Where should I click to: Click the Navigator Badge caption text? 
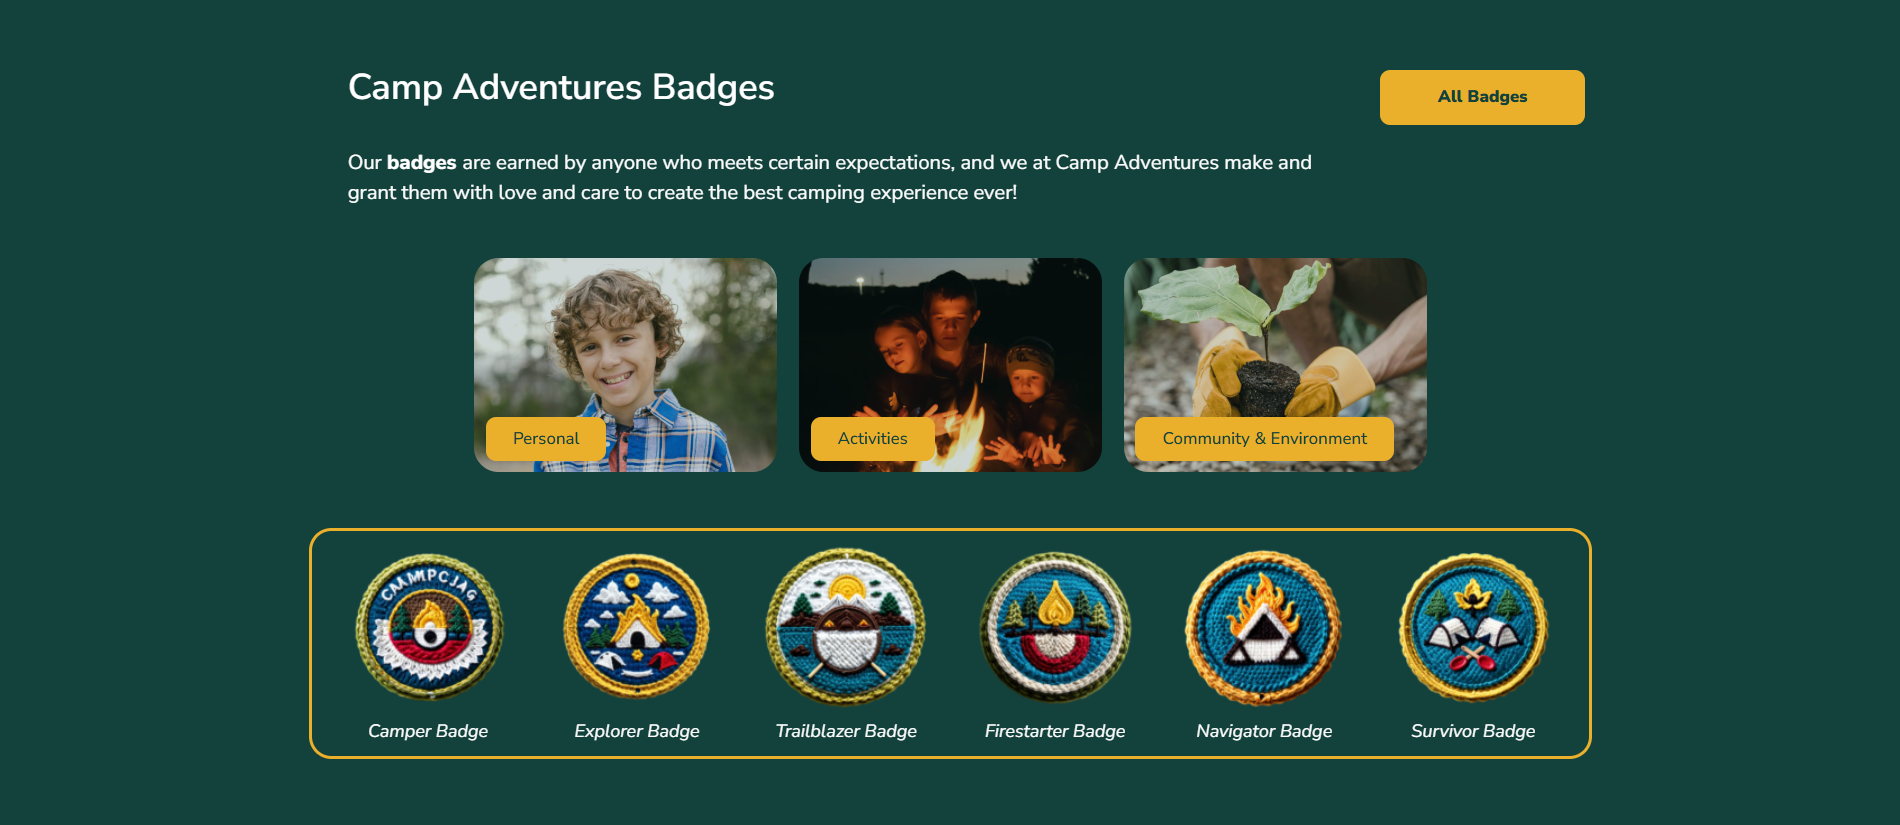click(1264, 731)
